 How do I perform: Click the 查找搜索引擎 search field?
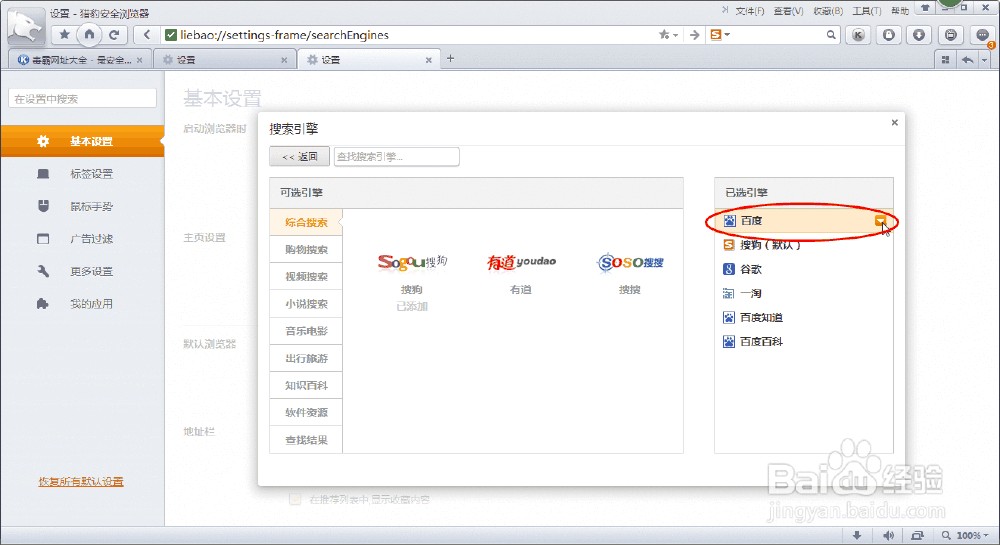coord(397,156)
